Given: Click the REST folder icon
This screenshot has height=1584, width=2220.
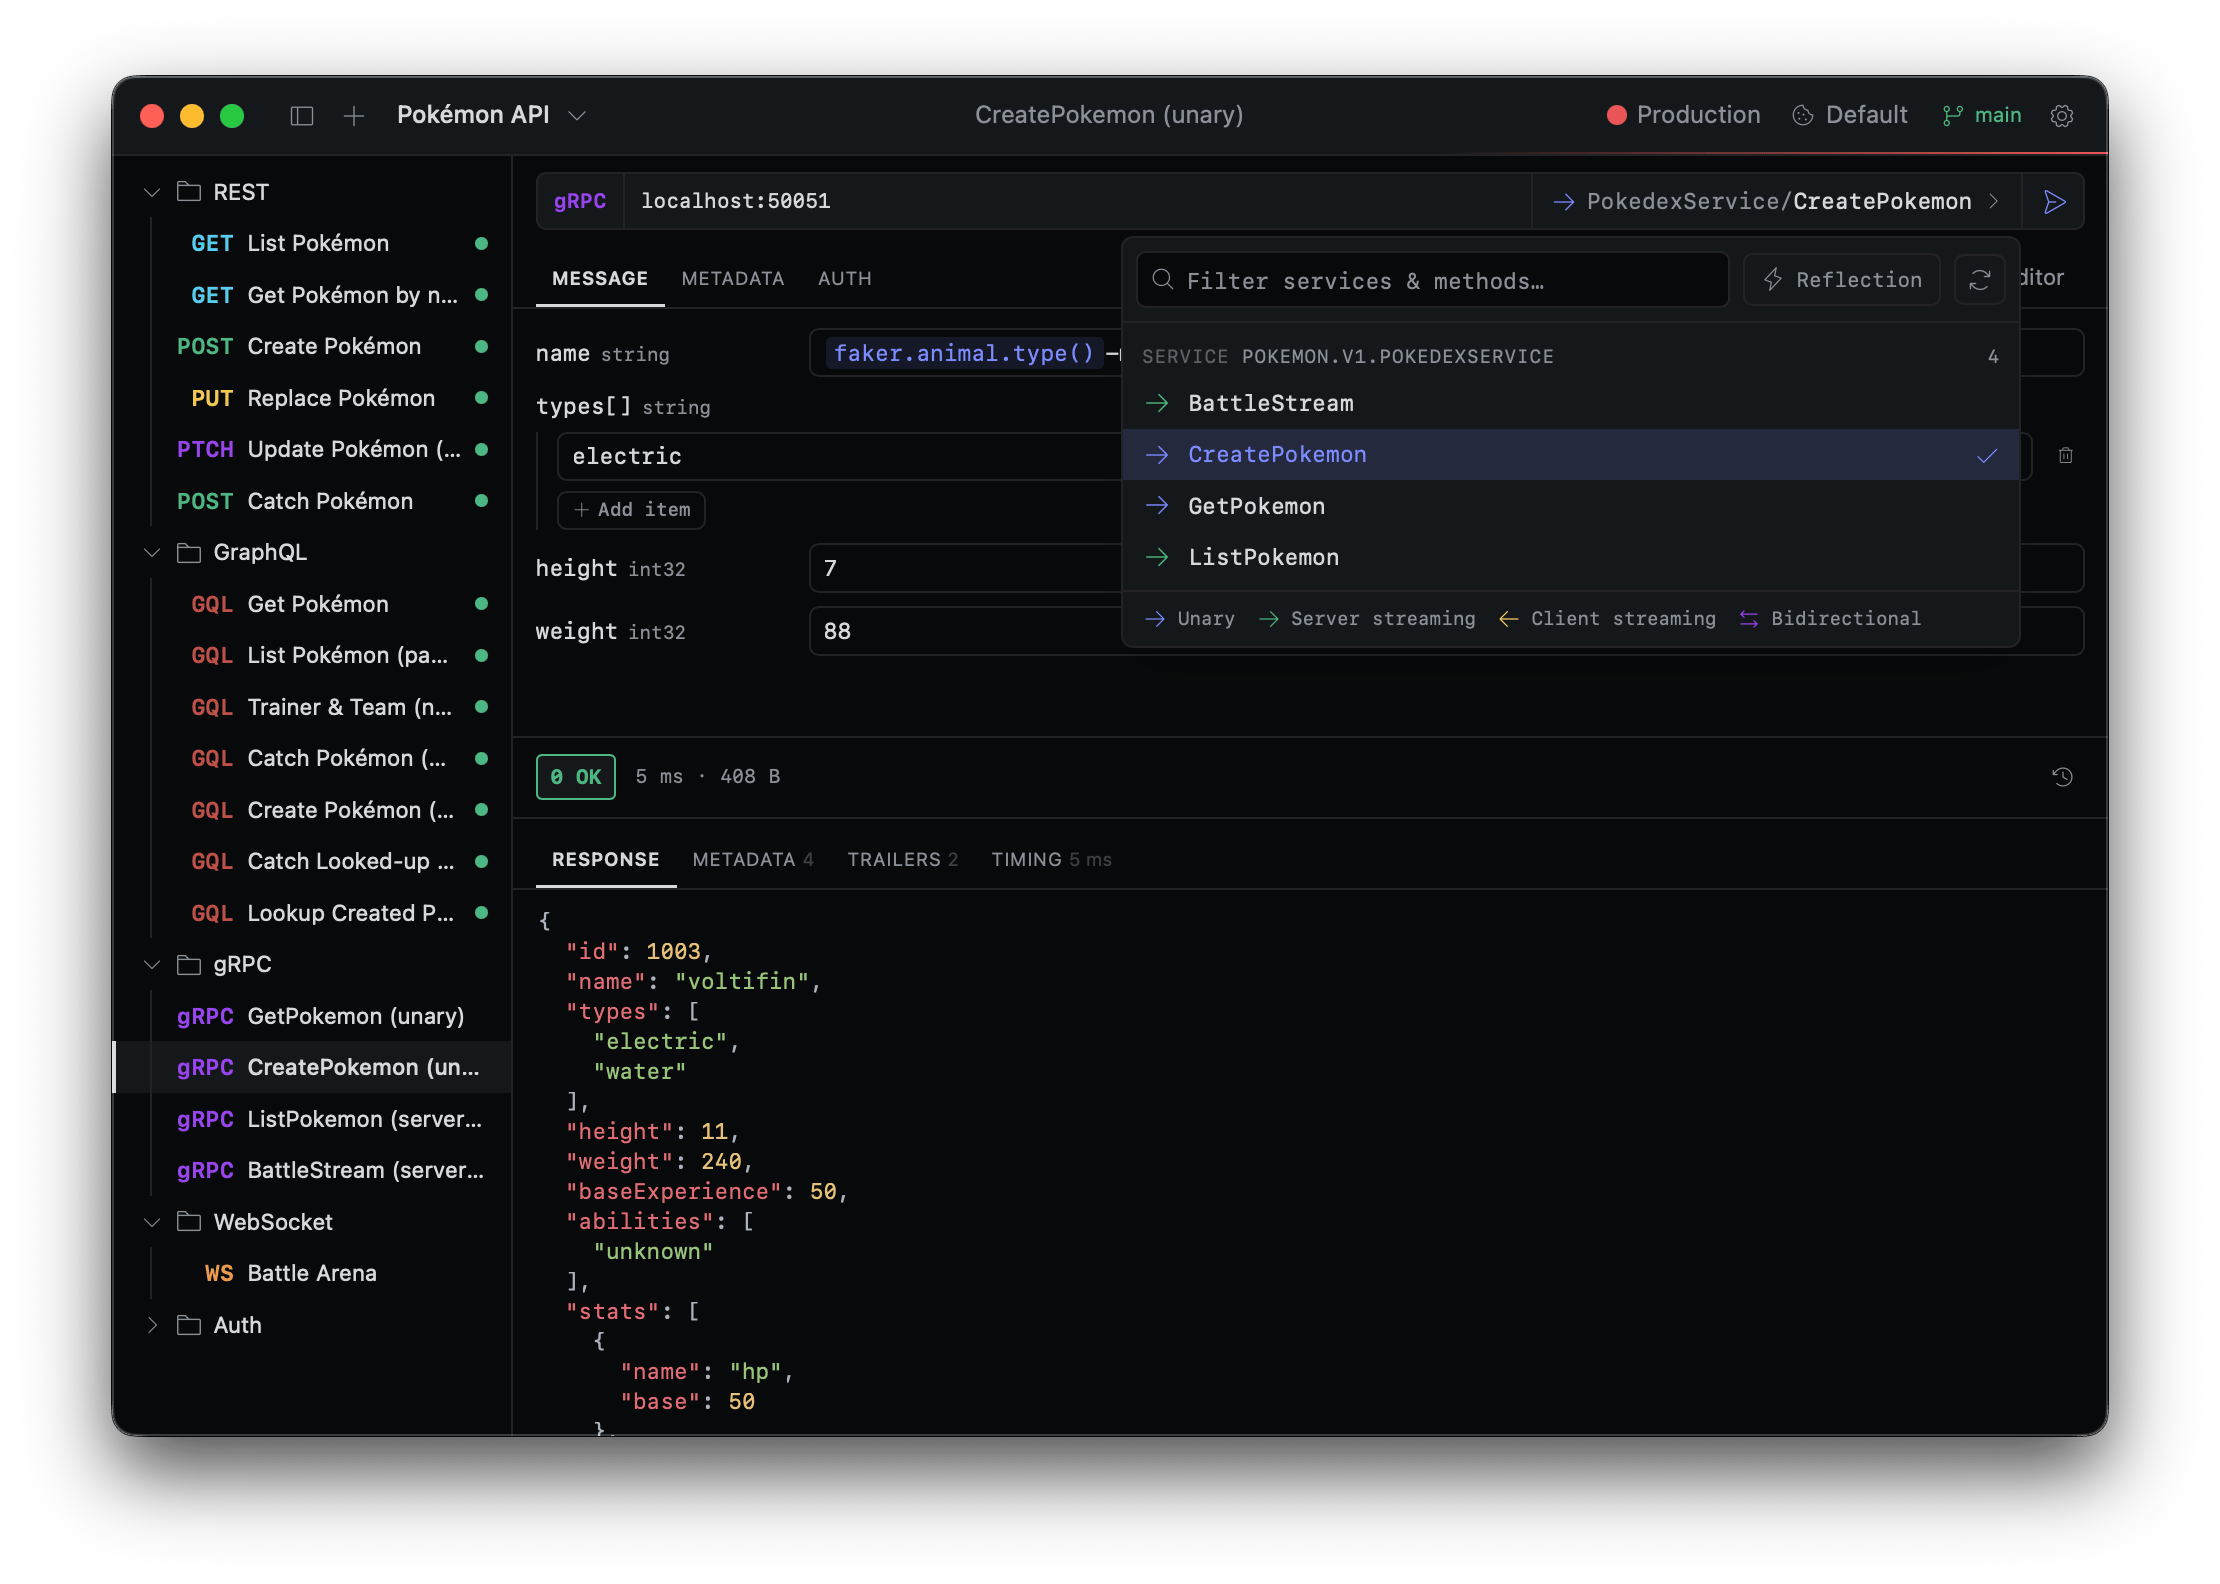Looking at the screenshot, I should [189, 192].
